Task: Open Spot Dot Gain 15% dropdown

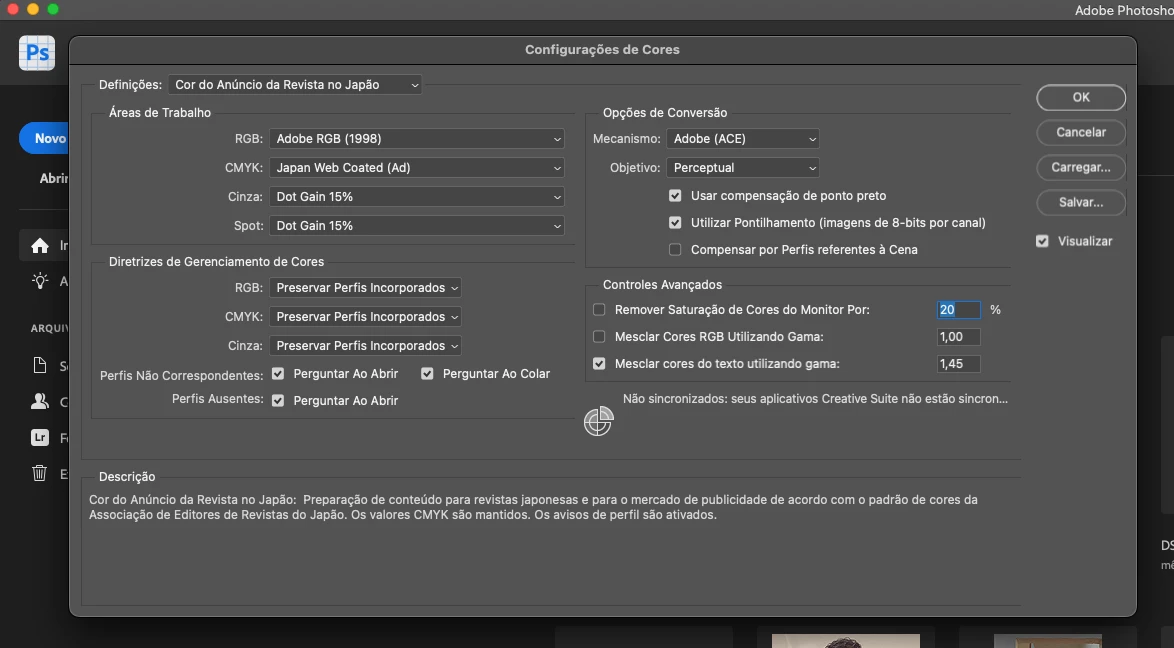Action: click(x=417, y=225)
